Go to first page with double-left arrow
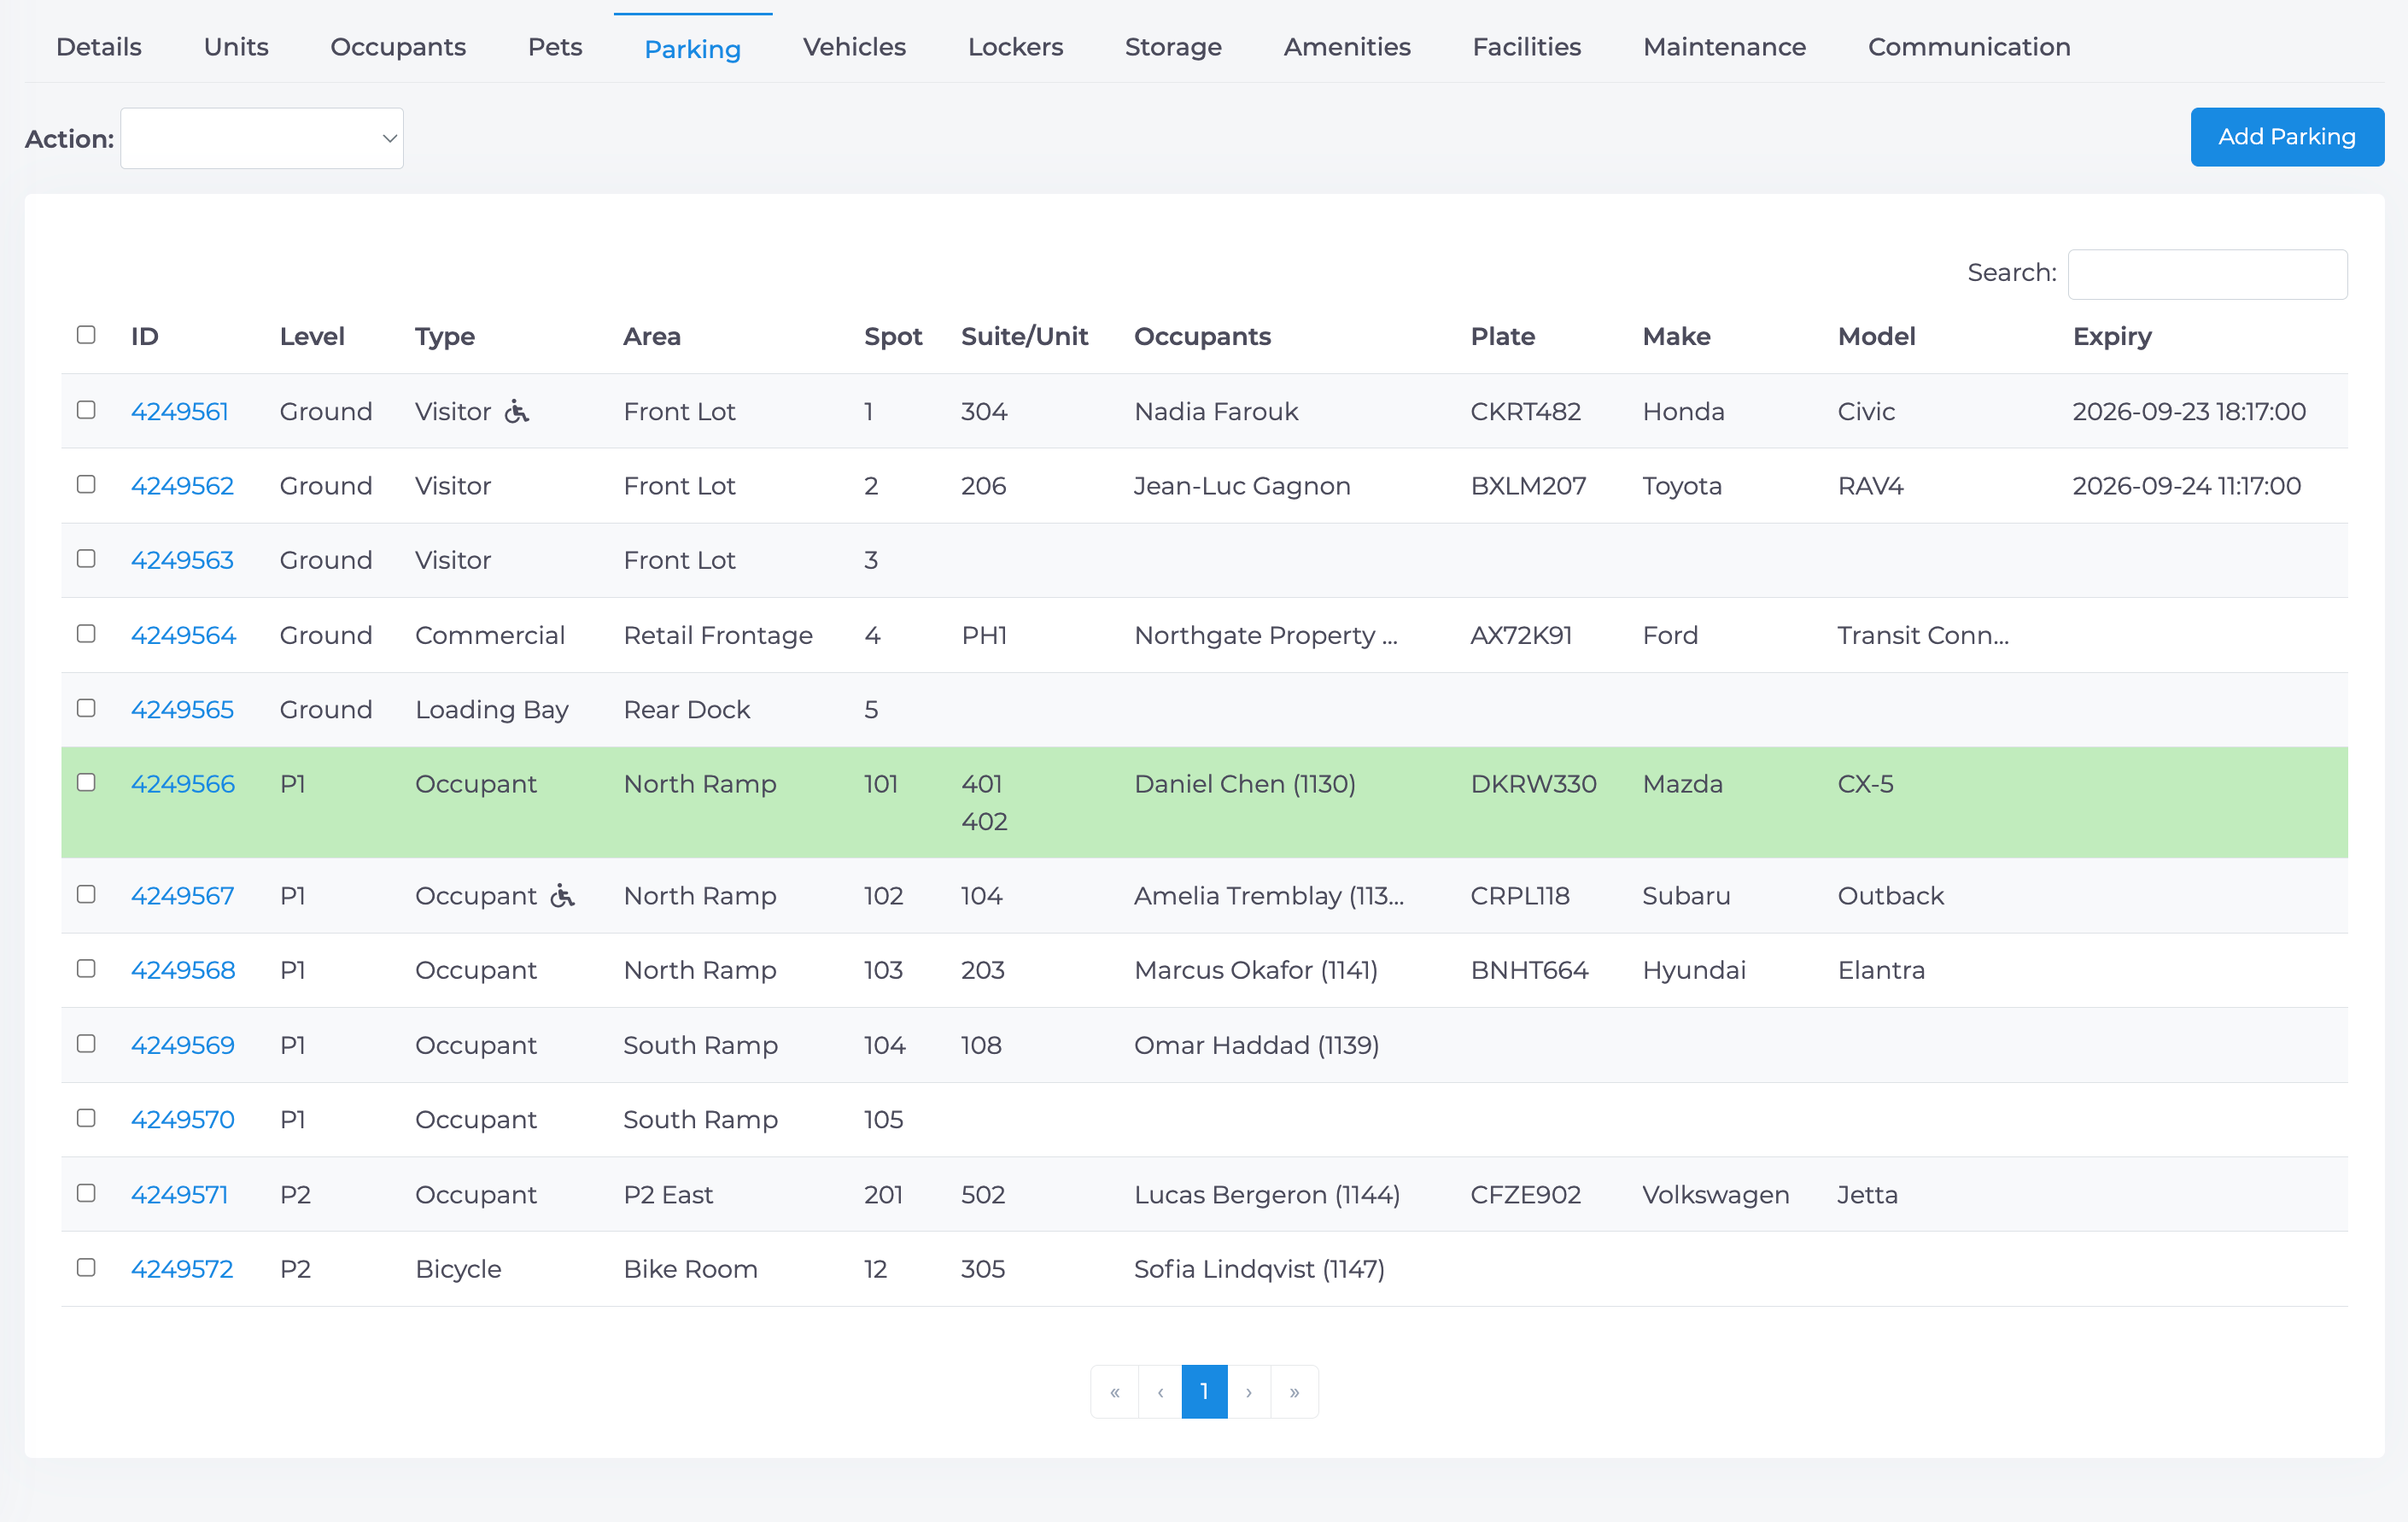This screenshot has height=1522, width=2408. [x=1115, y=1391]
